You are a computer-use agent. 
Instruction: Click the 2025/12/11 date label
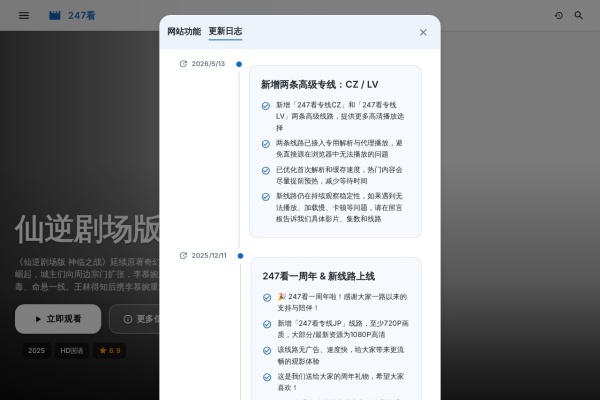point(209,255)
